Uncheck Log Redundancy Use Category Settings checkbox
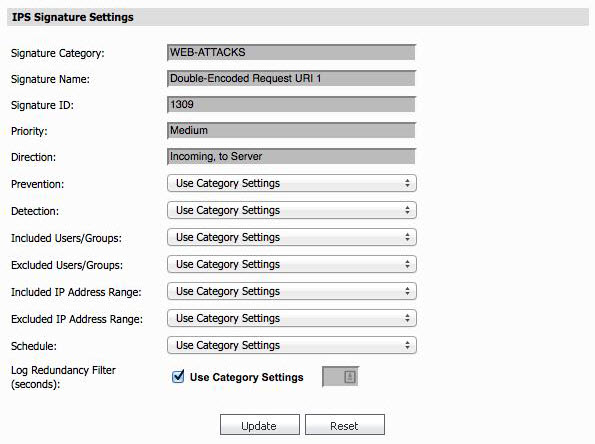This screenshot has width=595, height=444. pyautogui.click(x=178, y=376)
